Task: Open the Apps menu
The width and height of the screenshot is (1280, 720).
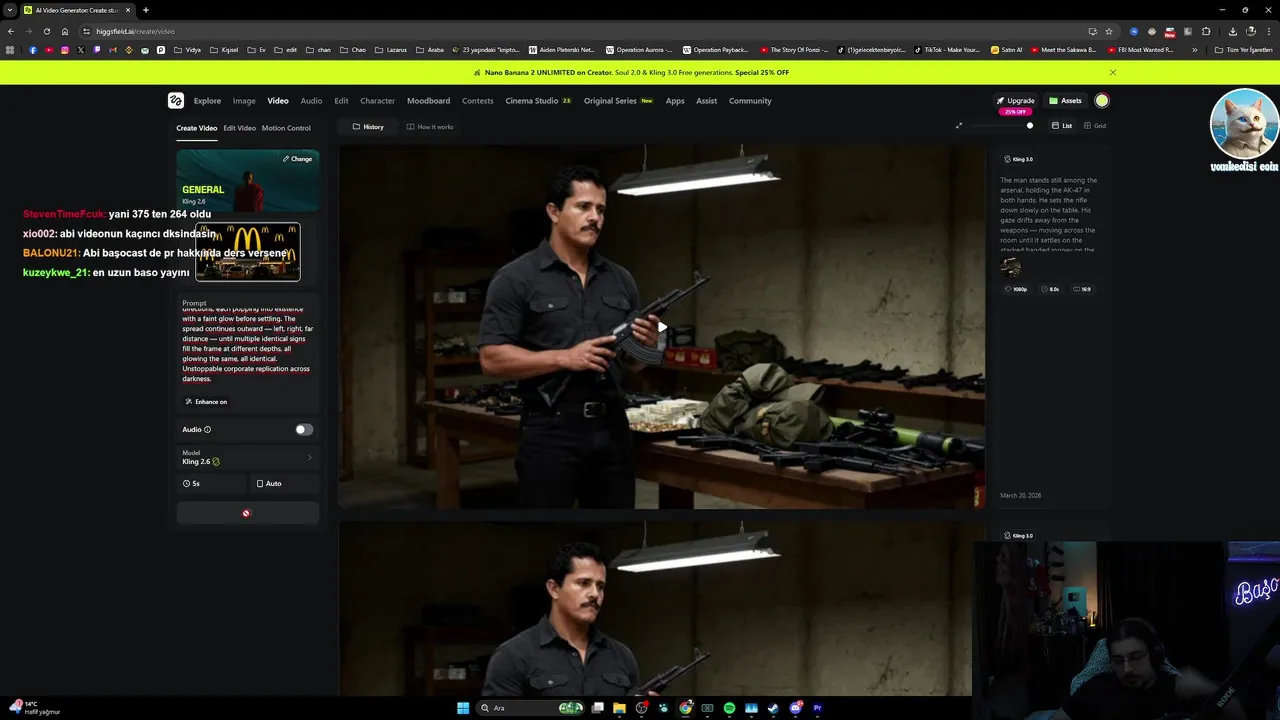Action: 675,101
